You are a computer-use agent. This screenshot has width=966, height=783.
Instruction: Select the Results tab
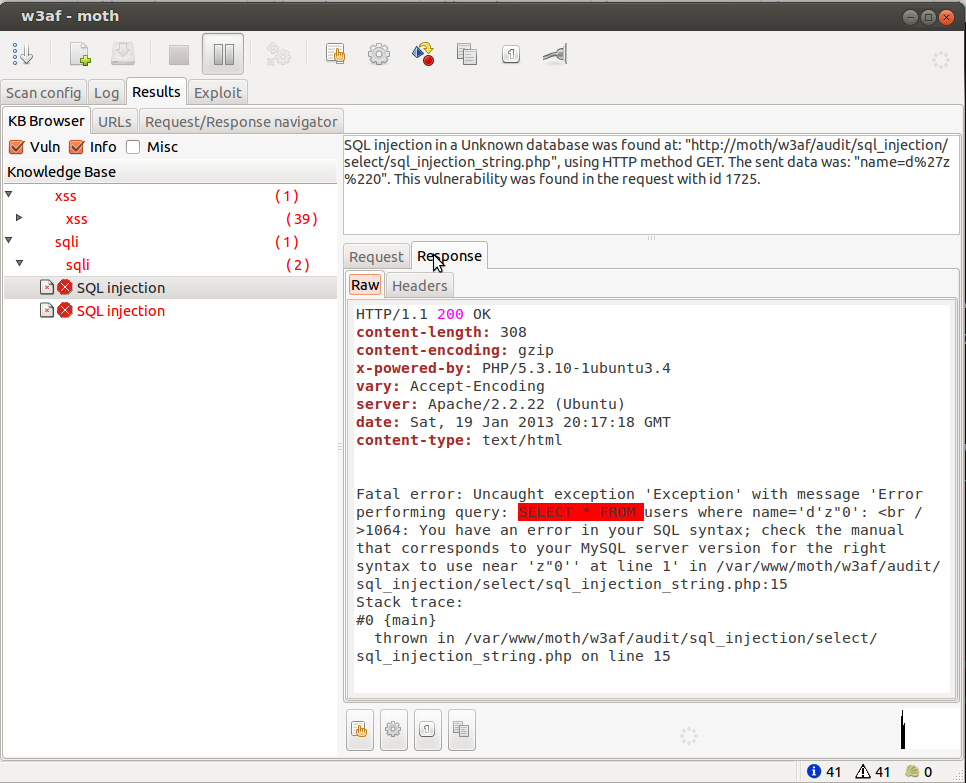tap(156, 92)
